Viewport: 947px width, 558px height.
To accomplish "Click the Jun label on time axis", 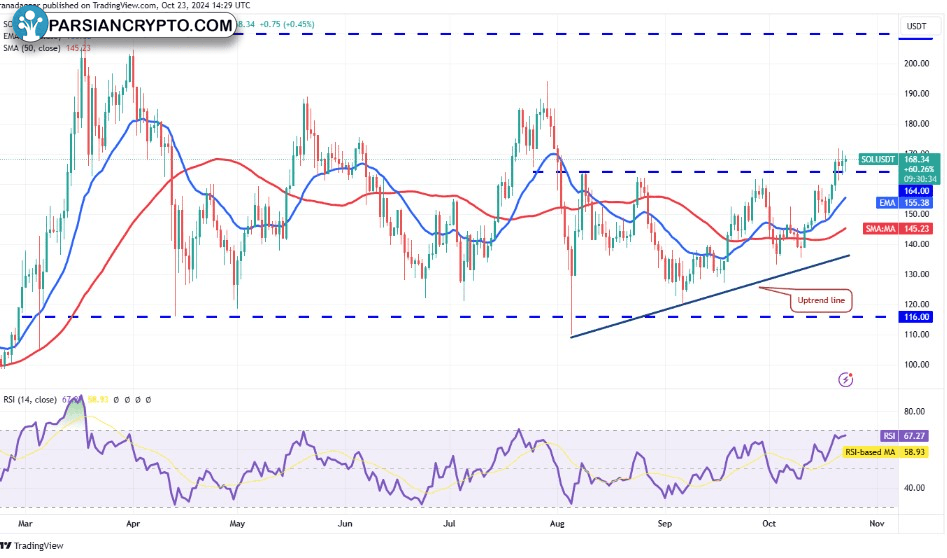I will pyautogui.click(x=345, y=524).
